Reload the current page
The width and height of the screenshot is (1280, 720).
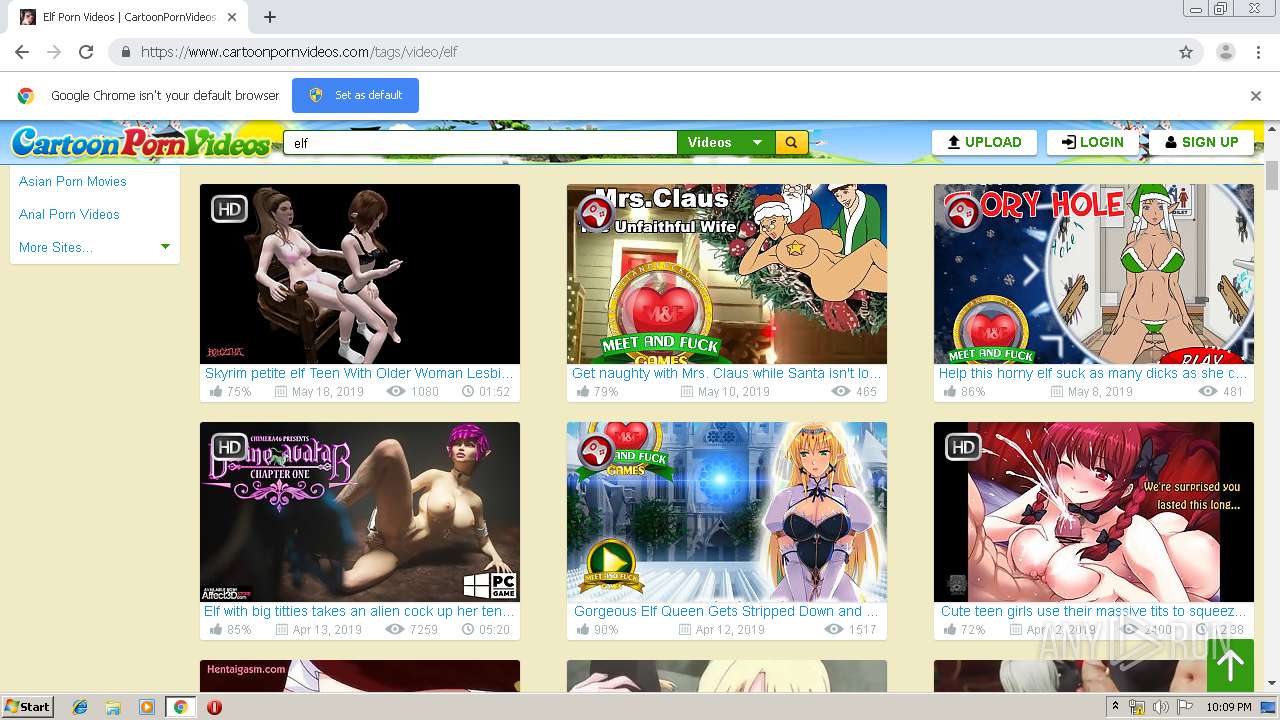86,52
